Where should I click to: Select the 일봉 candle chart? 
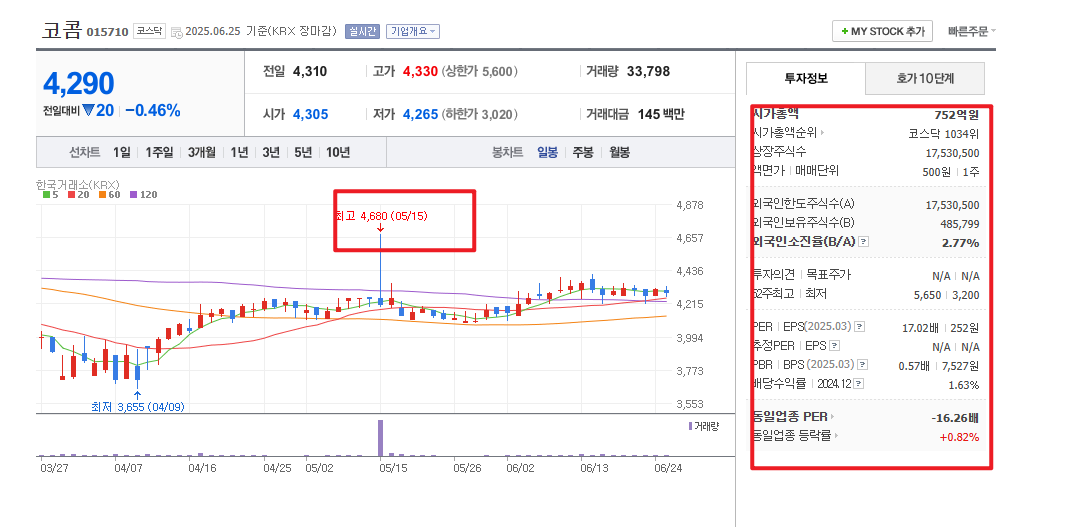coord(547,152)
